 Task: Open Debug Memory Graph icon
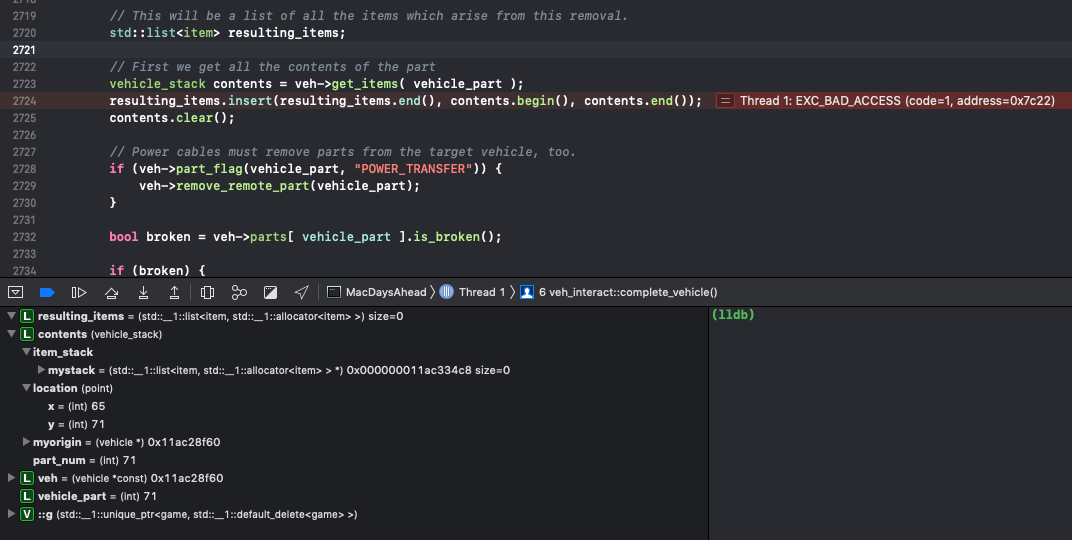click(x=239, y=293)
